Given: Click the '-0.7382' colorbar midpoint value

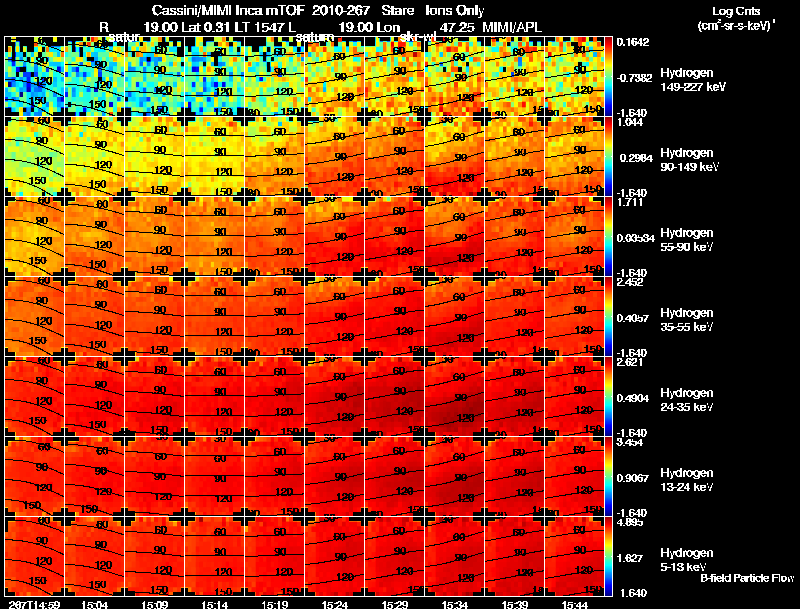Looking at the screenshot, I should (634, 78).
